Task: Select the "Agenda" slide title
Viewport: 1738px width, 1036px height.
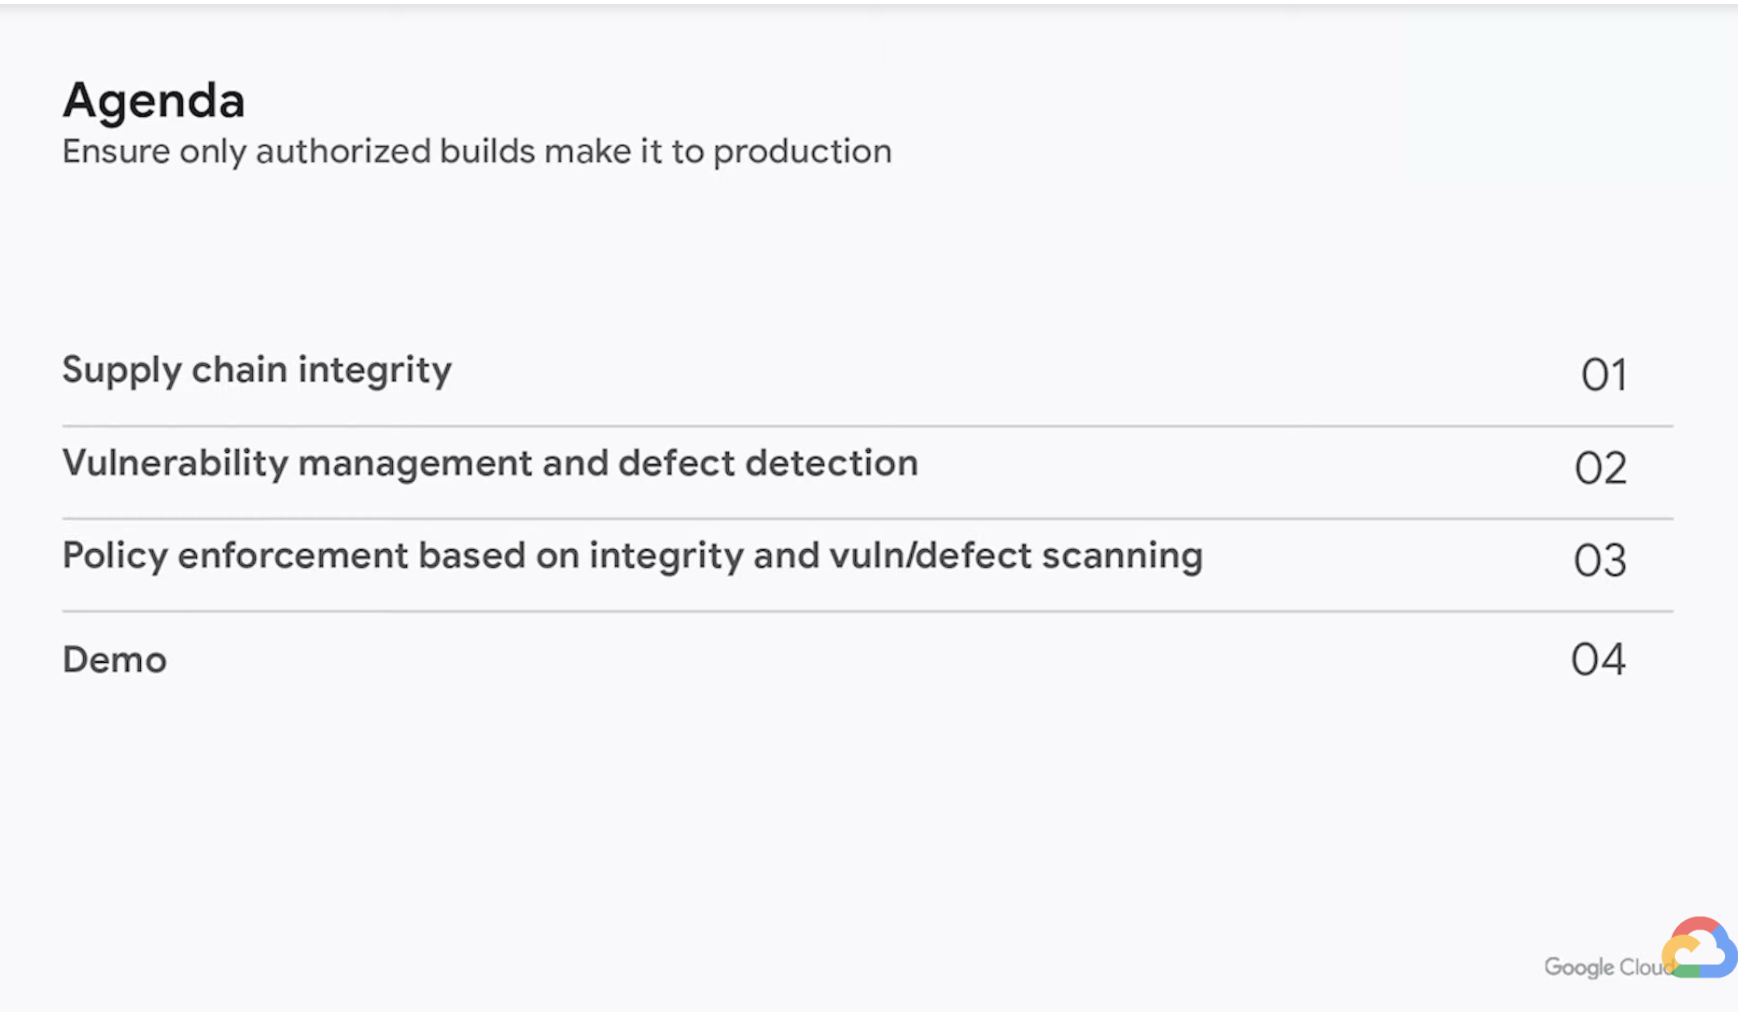Action: pyautogui.click(x=154, y=101)
